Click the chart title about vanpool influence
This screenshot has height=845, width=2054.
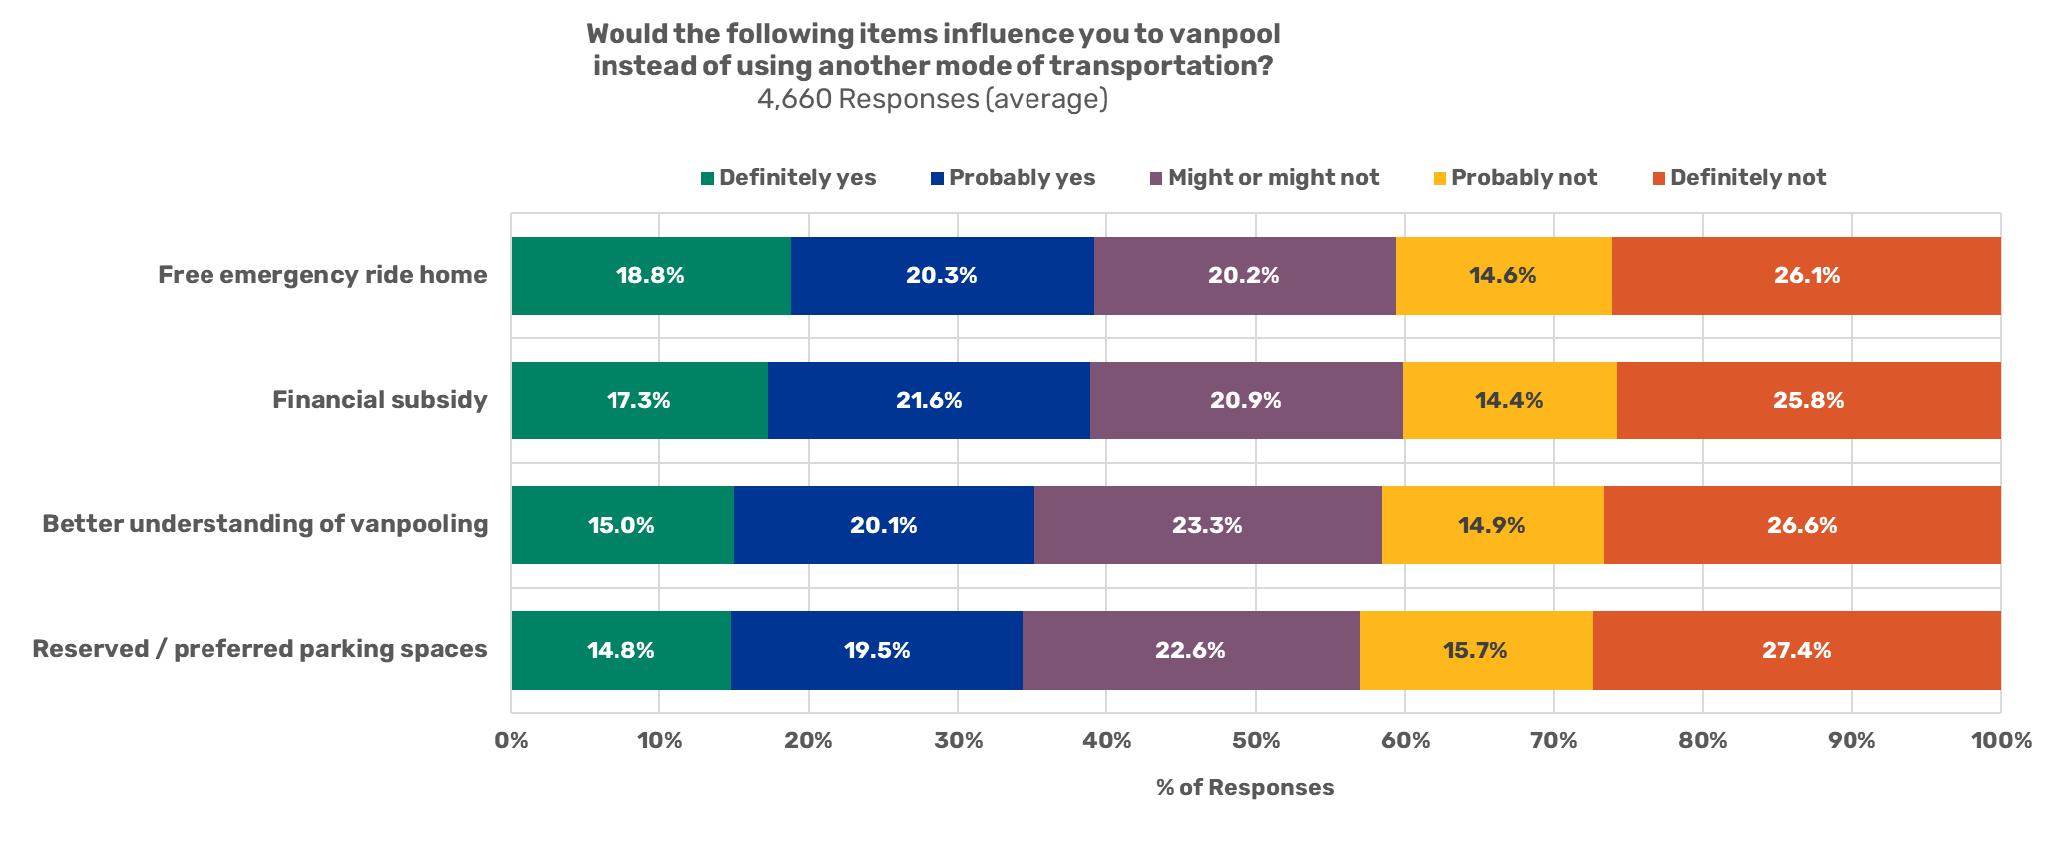point(933,50)
